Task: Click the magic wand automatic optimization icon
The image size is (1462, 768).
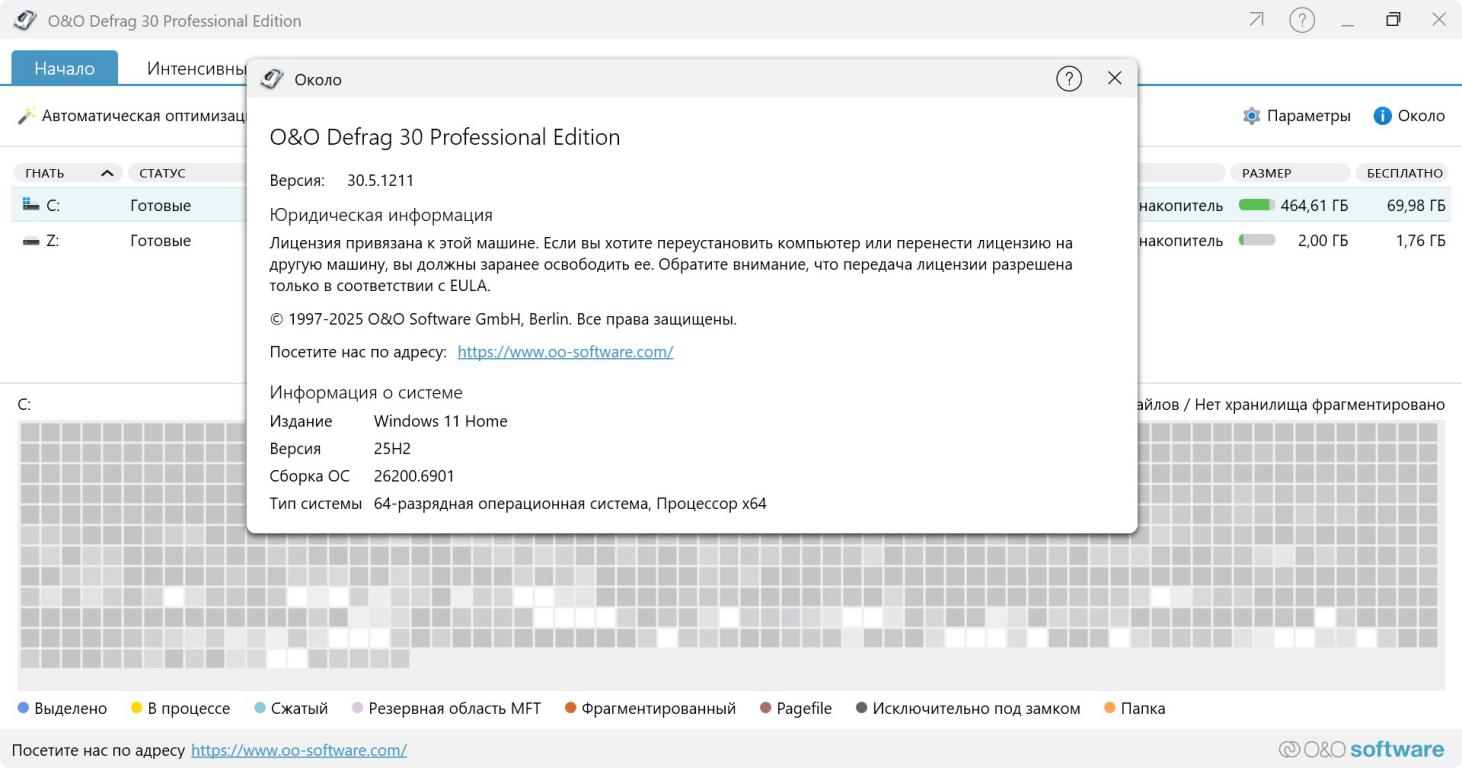Action: pyautogui.click(x=26, y=116)
